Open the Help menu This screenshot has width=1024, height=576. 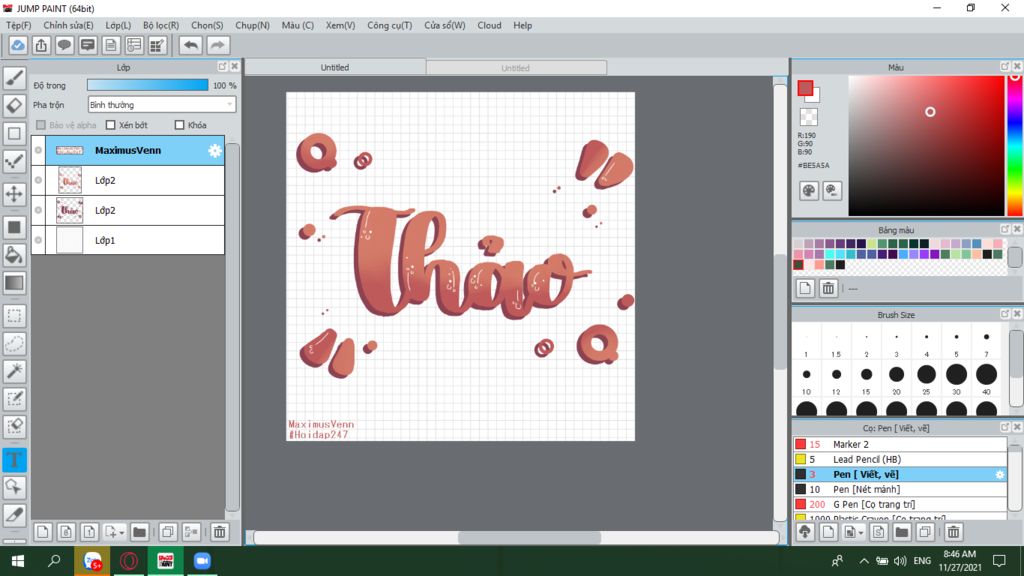coord(522,25)
